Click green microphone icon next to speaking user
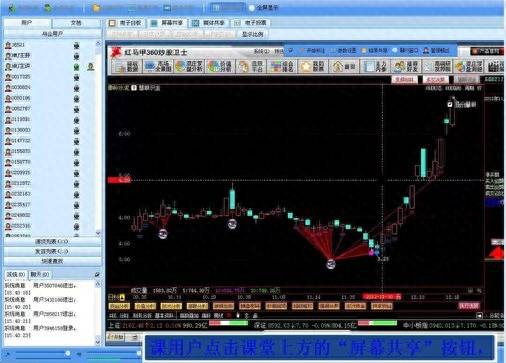Viewport: 506px width, 363px height. [76, 67]
